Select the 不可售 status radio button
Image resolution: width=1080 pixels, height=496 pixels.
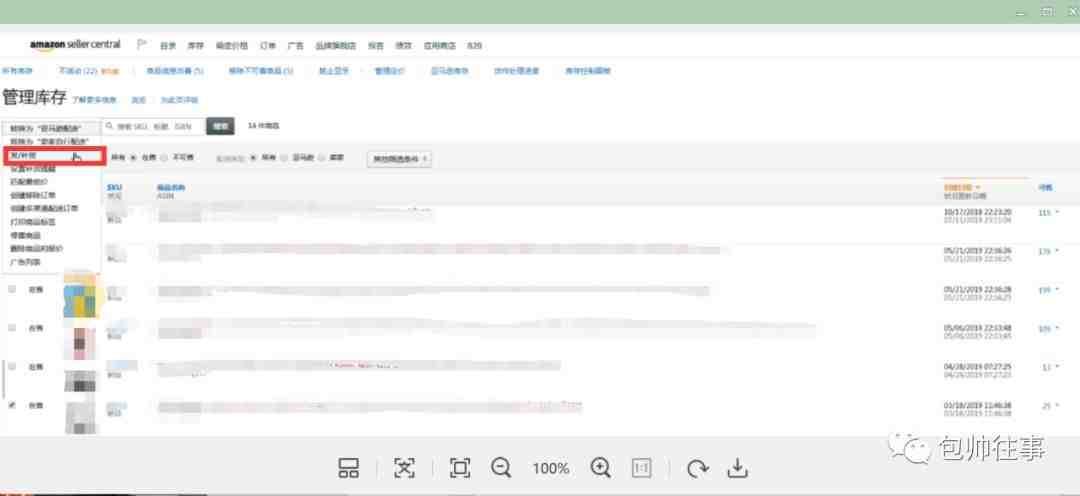164,158
